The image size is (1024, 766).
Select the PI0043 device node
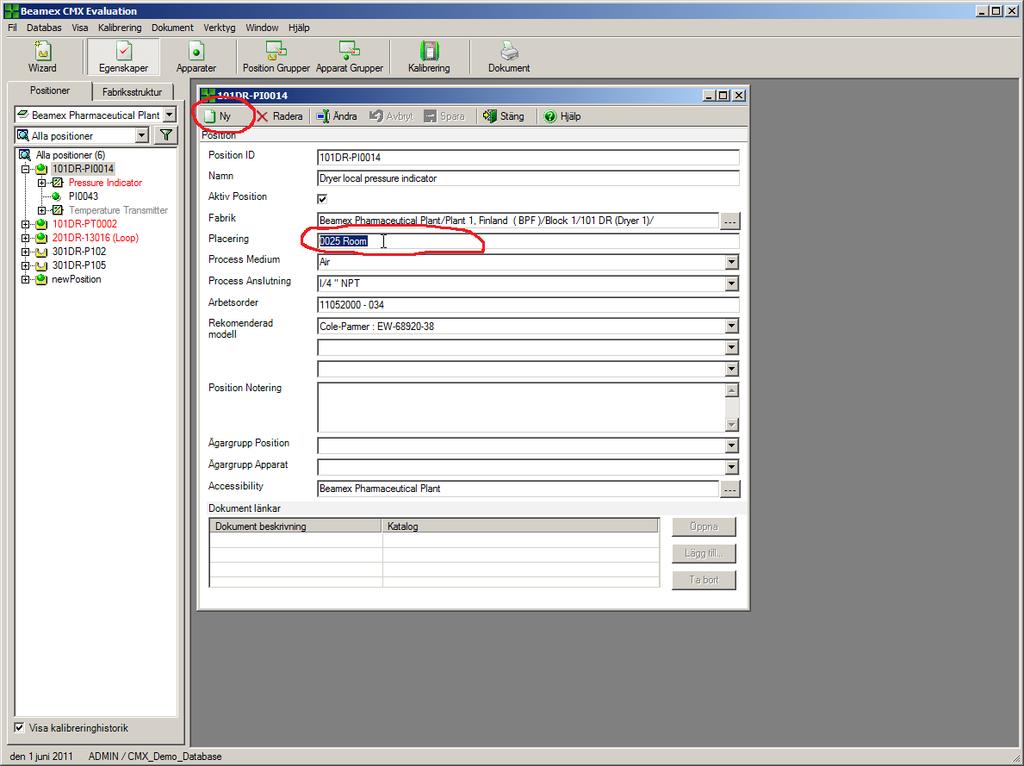click(x=84, y=196)
